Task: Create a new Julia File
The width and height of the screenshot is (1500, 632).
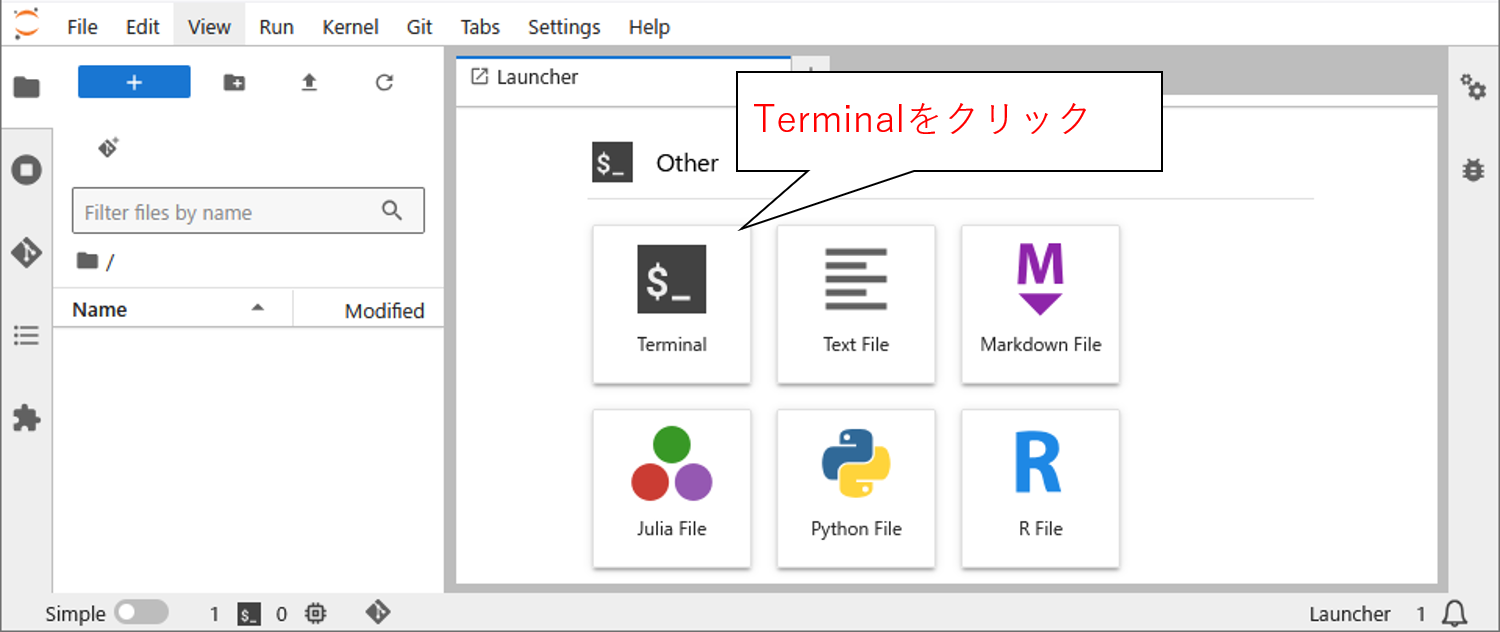Action: [x=672, y=488]
